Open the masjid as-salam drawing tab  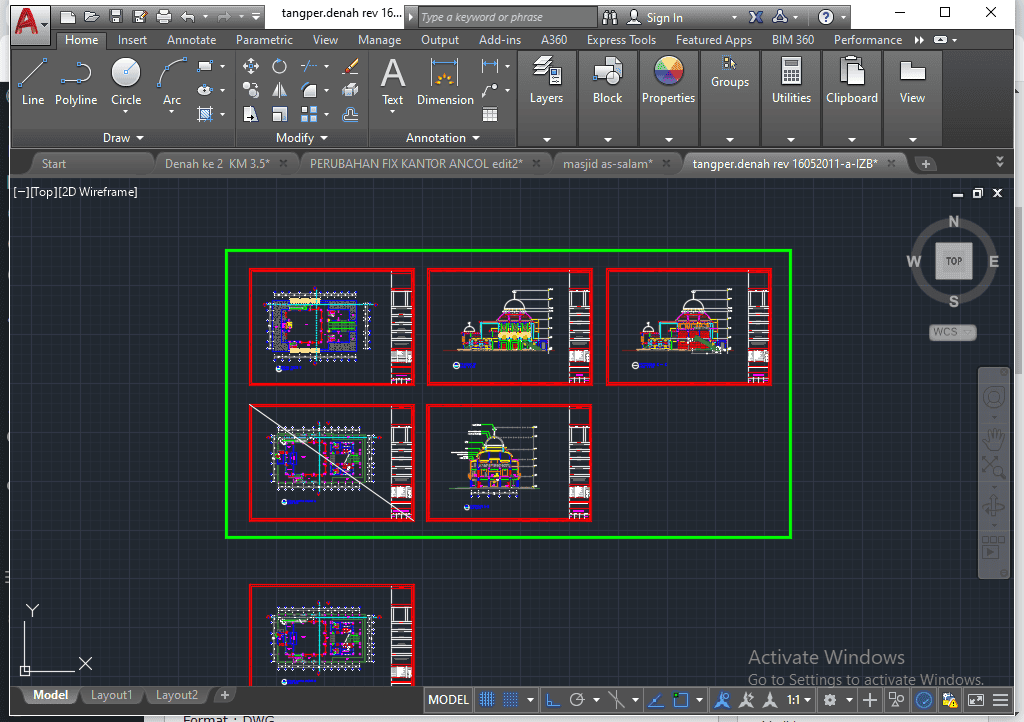point(607,163)
